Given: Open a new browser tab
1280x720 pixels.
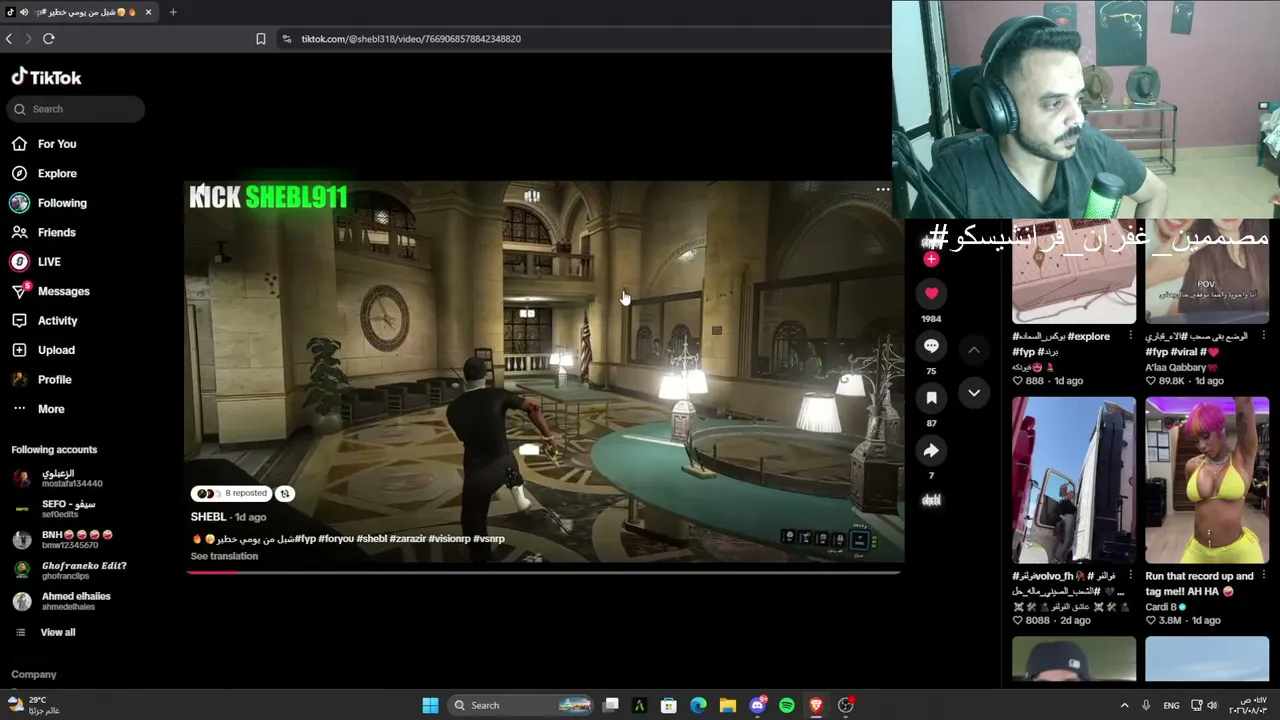Looking at the screenshot, I should [x=173, y=12].
